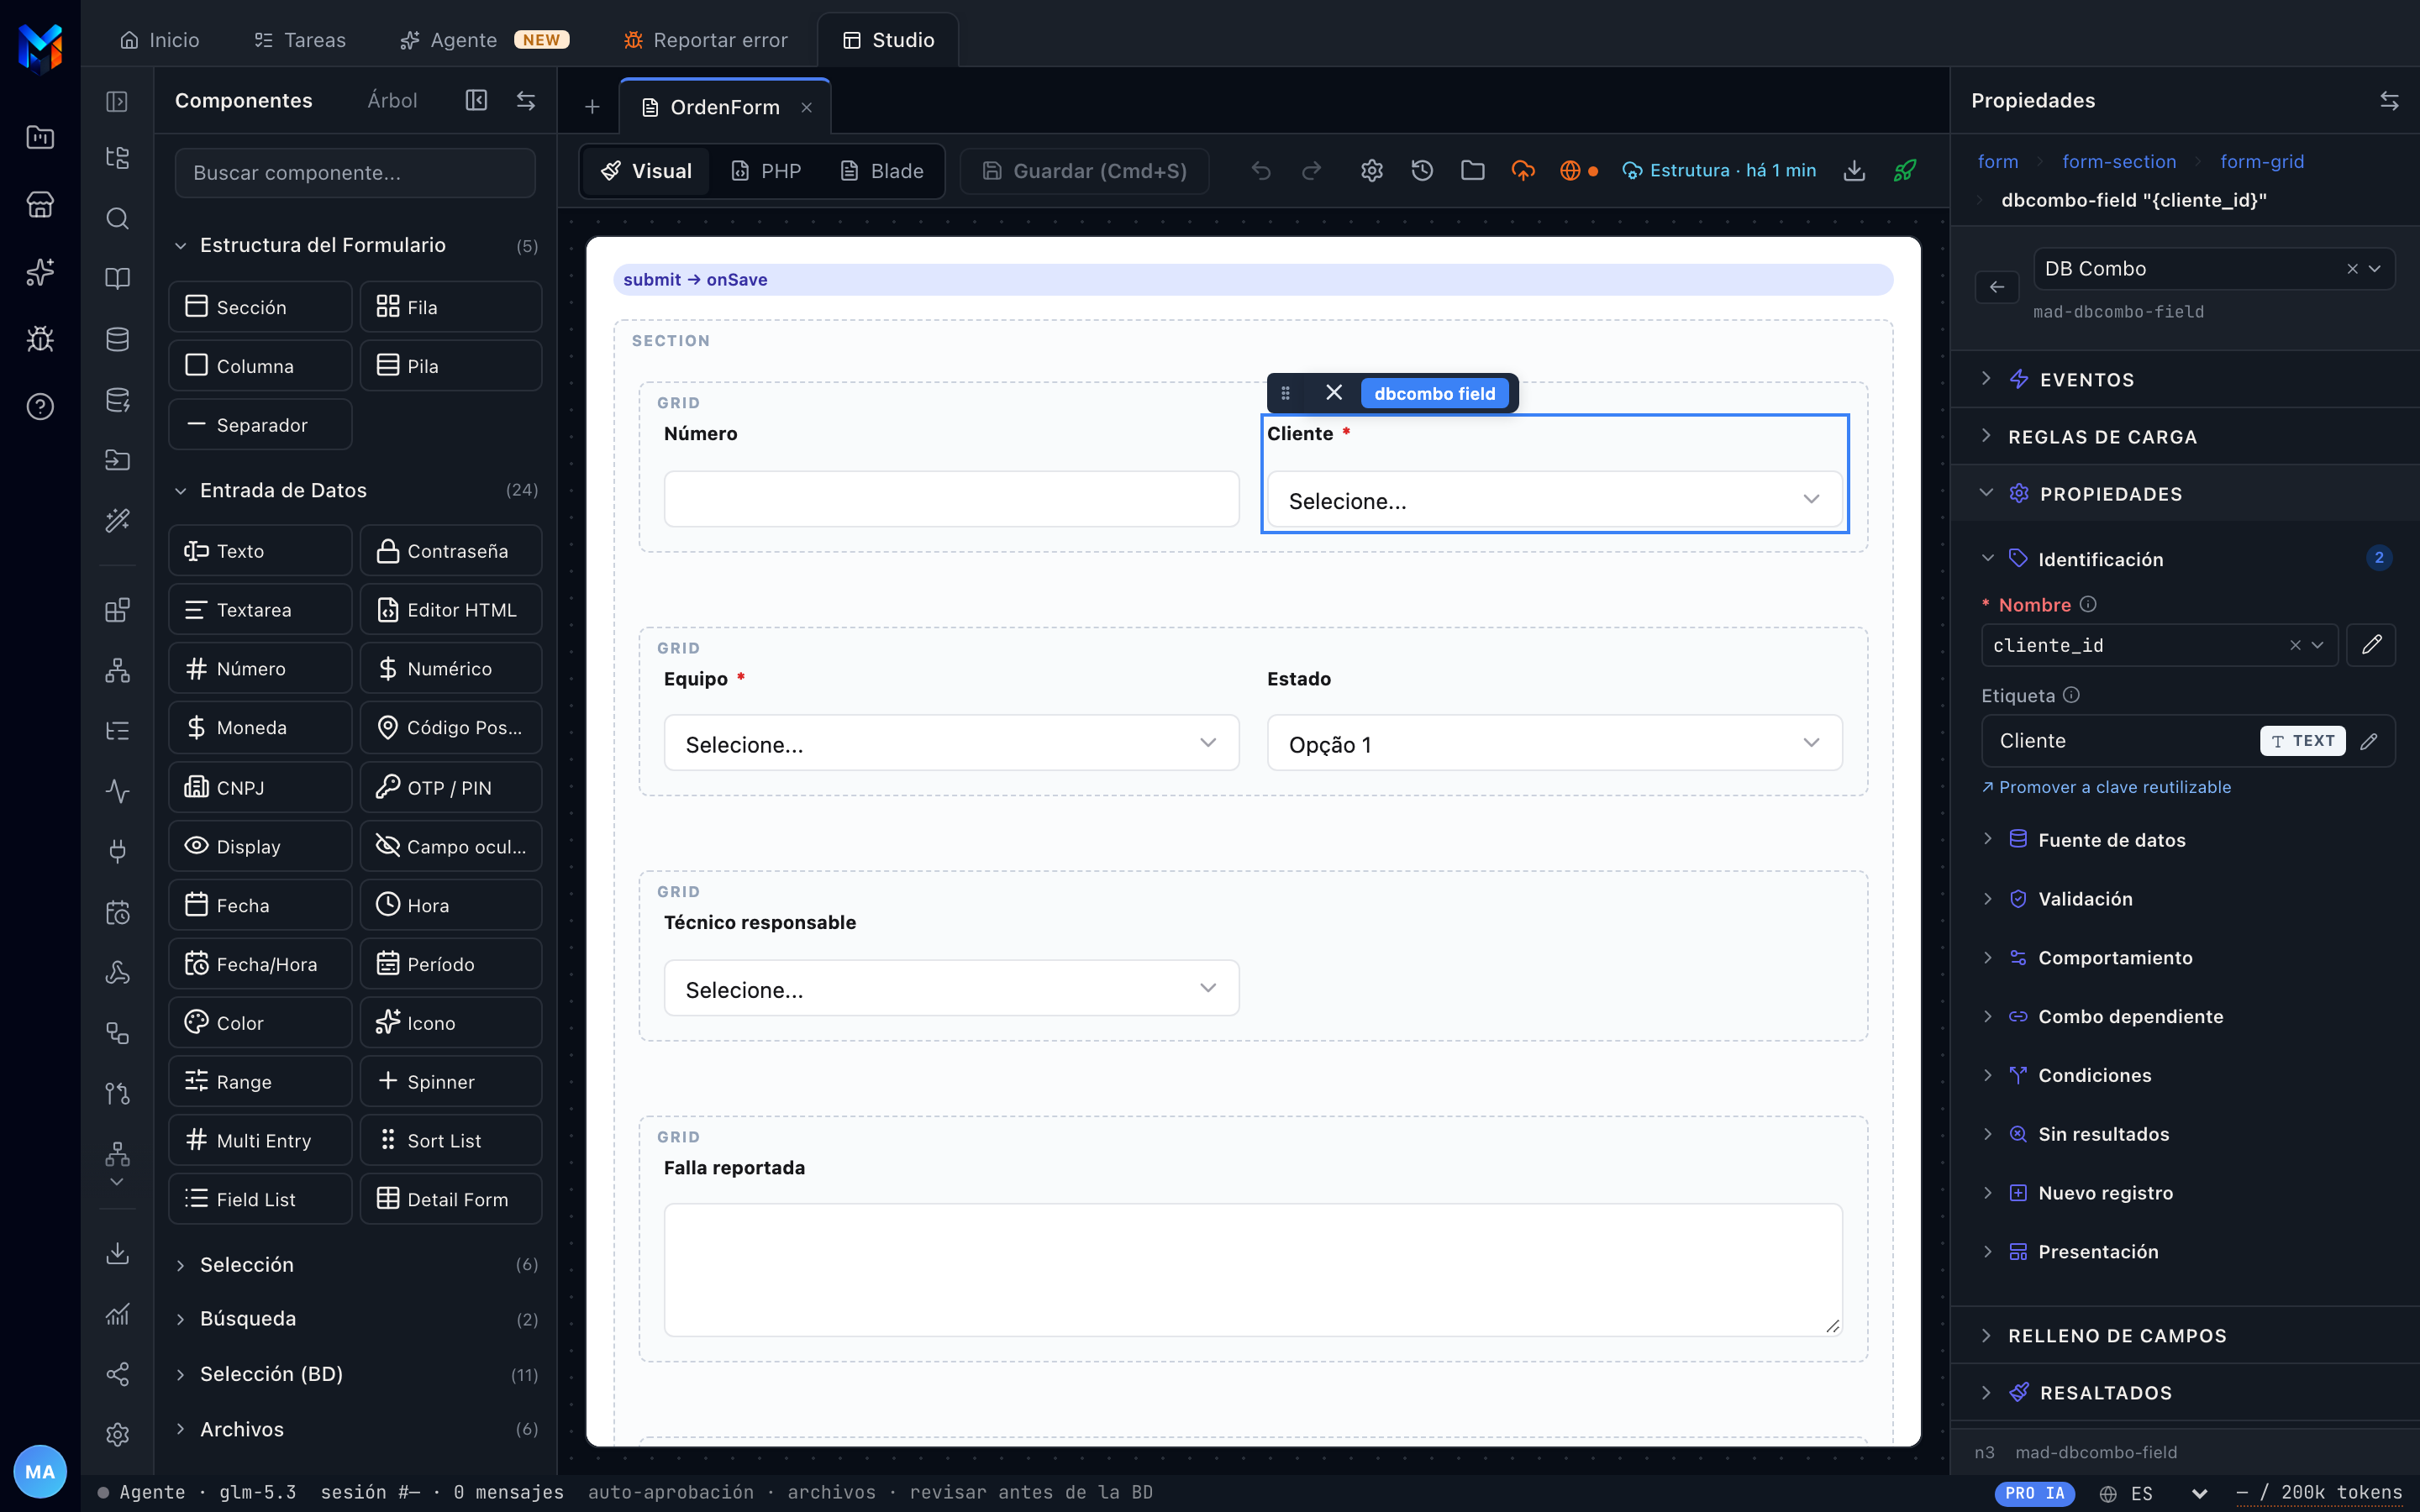
Task: Open settings gear in editor toolbar
Action: coord(1372,171)
